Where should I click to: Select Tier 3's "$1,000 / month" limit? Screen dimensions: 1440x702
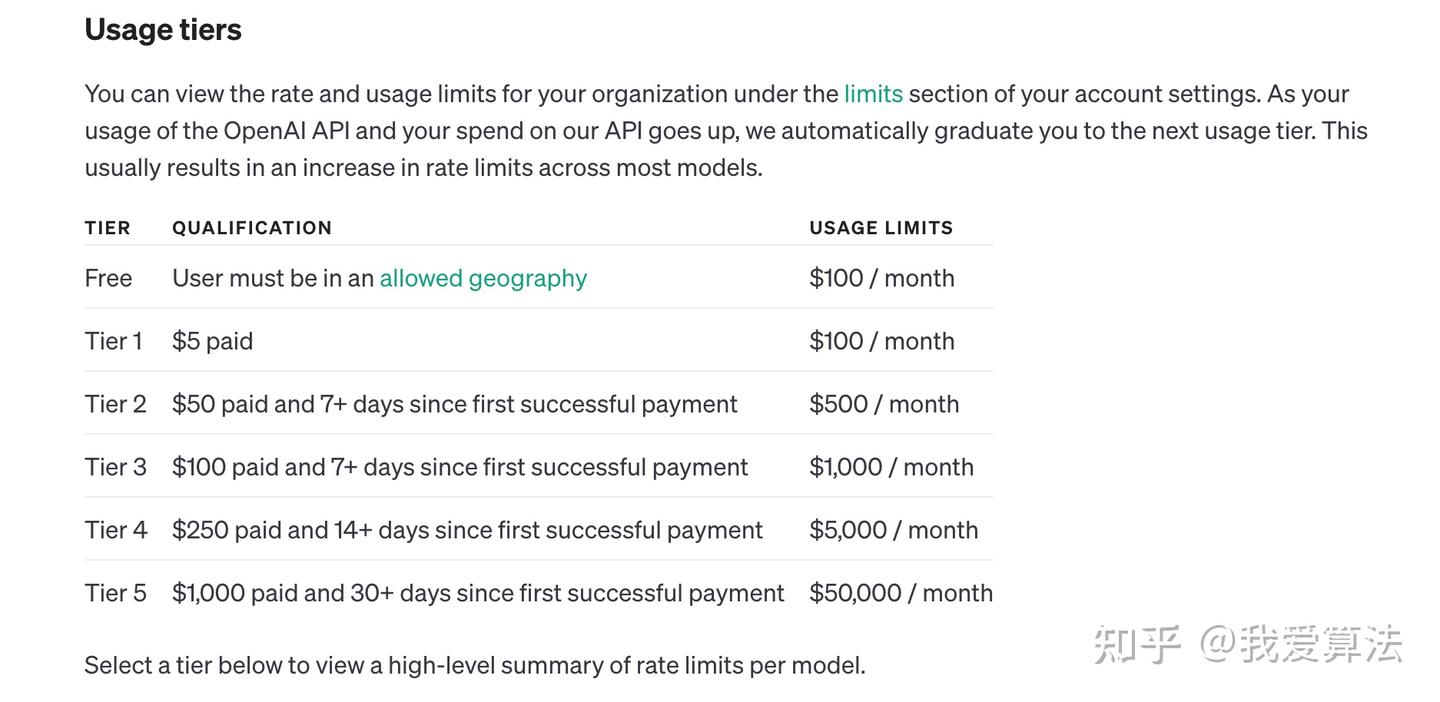click(x=891, y=467)
